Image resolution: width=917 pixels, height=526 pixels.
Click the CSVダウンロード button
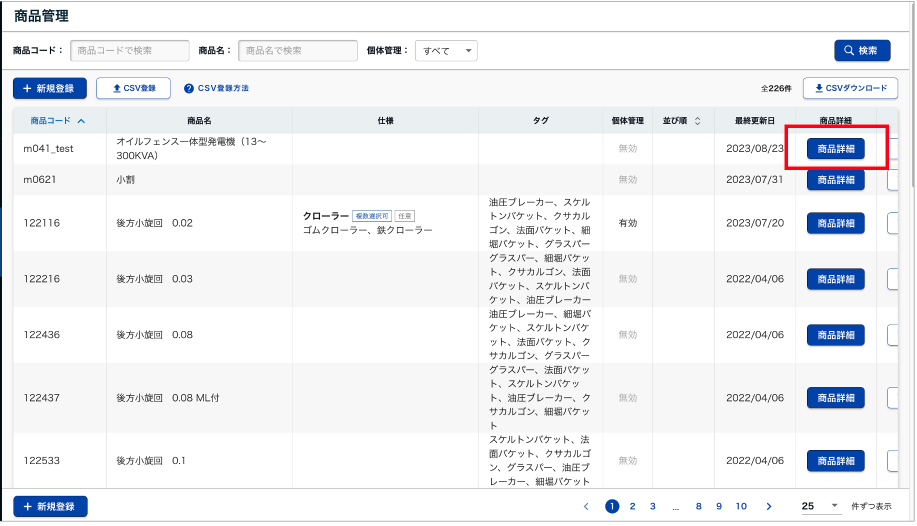point(850,88)
